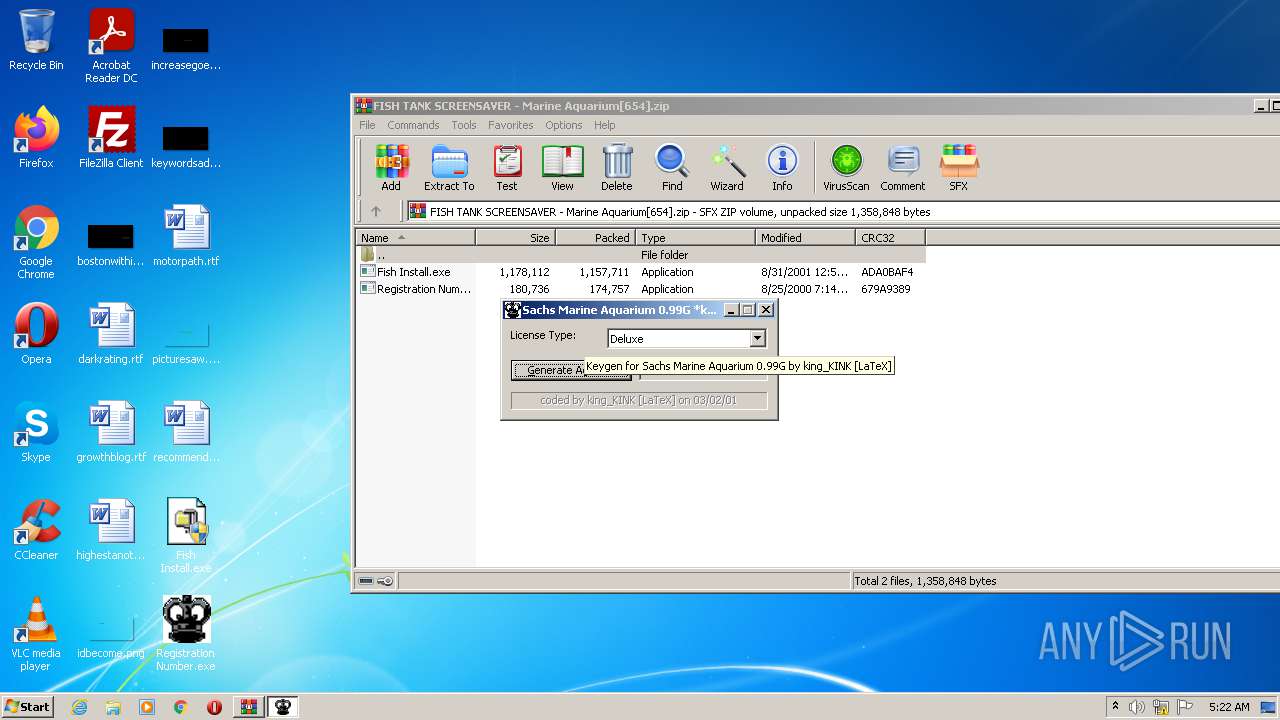Click the volume speaker tray icon
Viewport: 1280px width, 720px height.
tap(1137, 707)
